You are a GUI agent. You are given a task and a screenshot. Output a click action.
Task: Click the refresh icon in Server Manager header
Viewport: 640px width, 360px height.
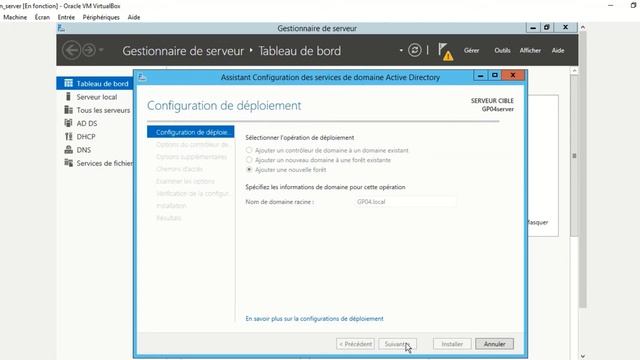coord(415,50)
